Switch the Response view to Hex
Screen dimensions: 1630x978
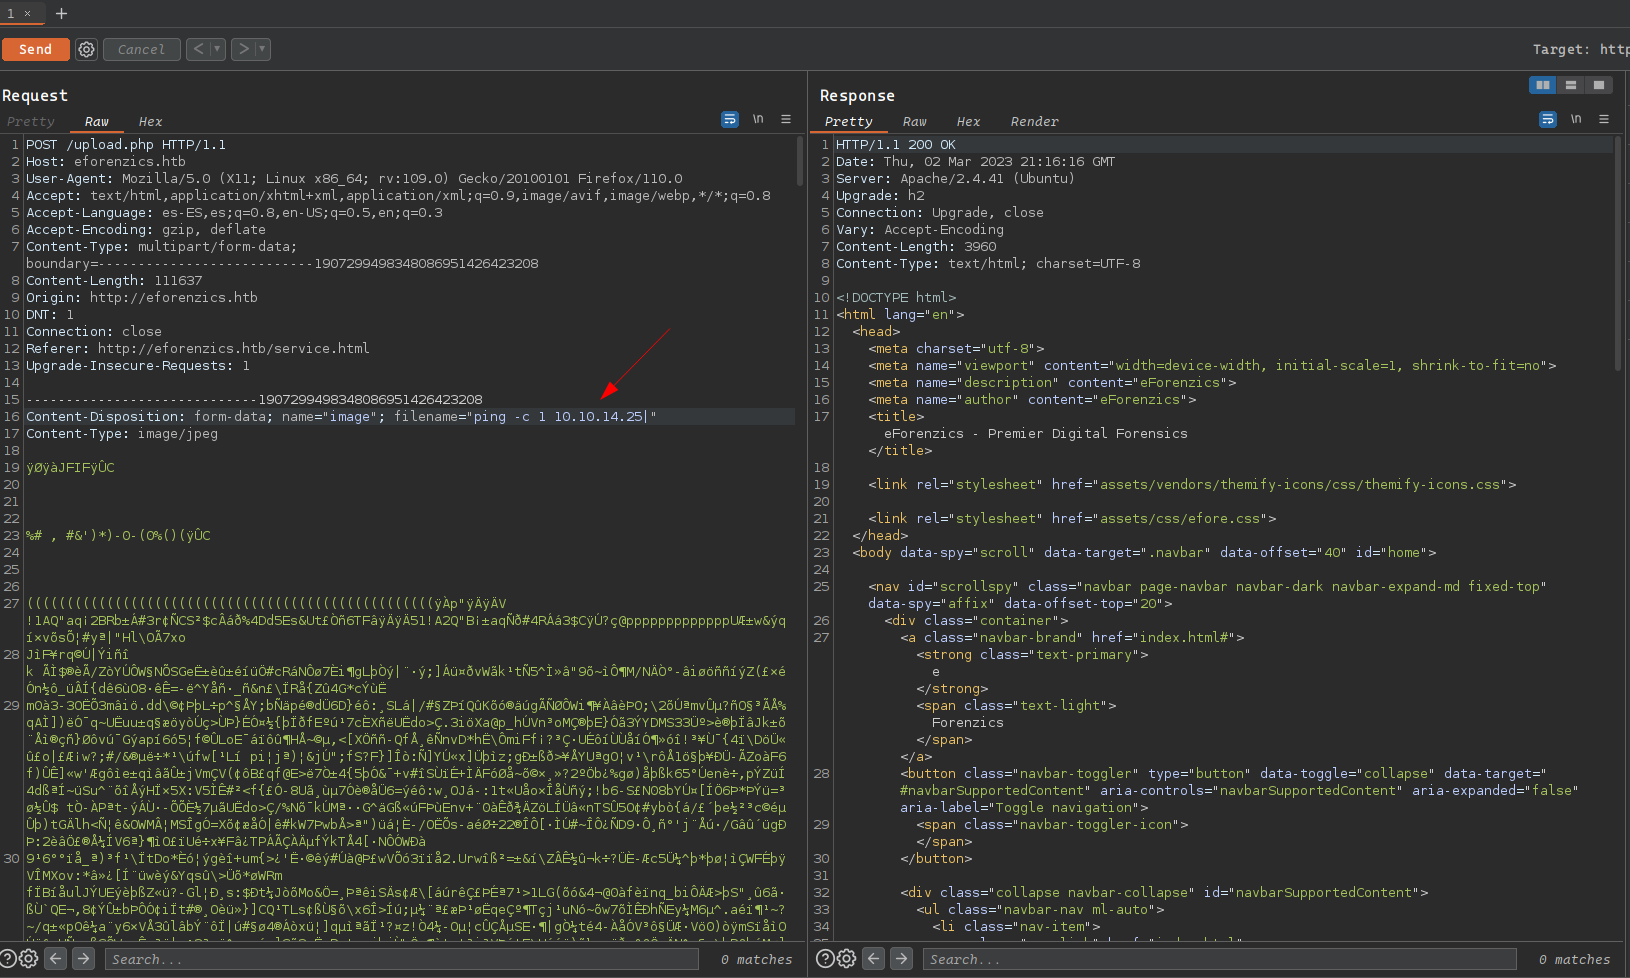(968, 121)
